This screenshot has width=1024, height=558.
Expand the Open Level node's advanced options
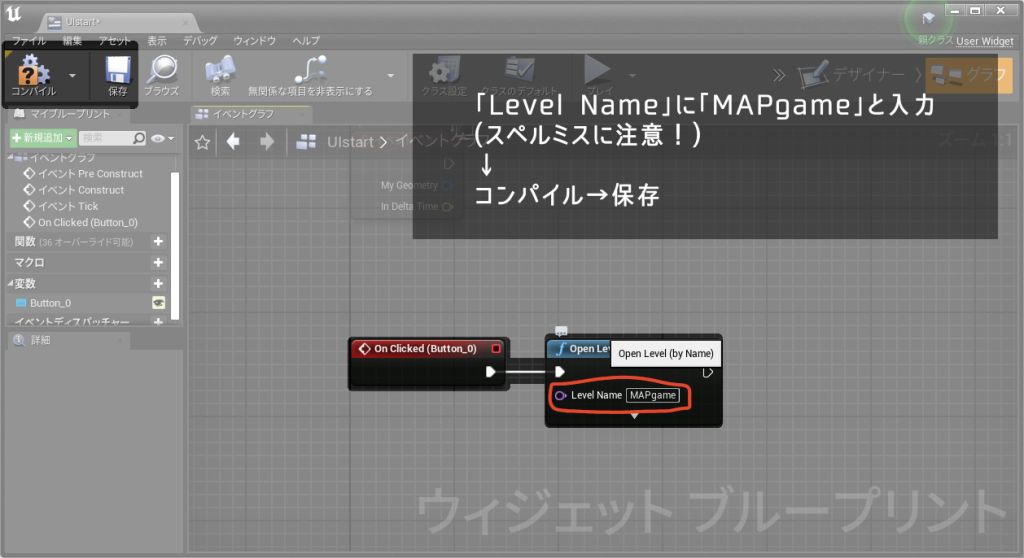coord(634,416)
